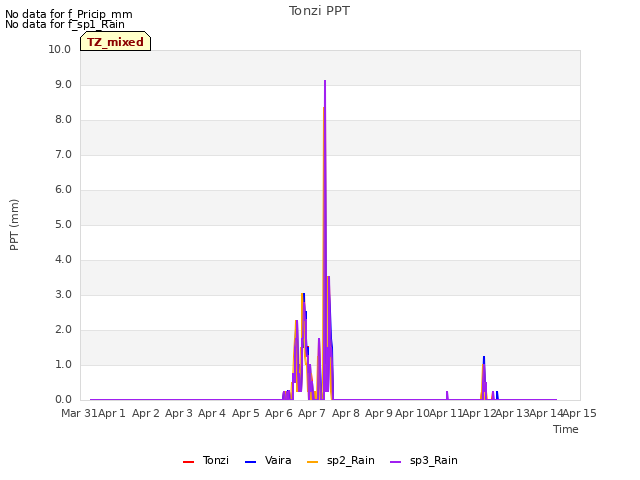Click the 1.0 y-axis tick label
Image resolution: width=640 pixels, height=480 pixels.
click(x=63, y=364)
